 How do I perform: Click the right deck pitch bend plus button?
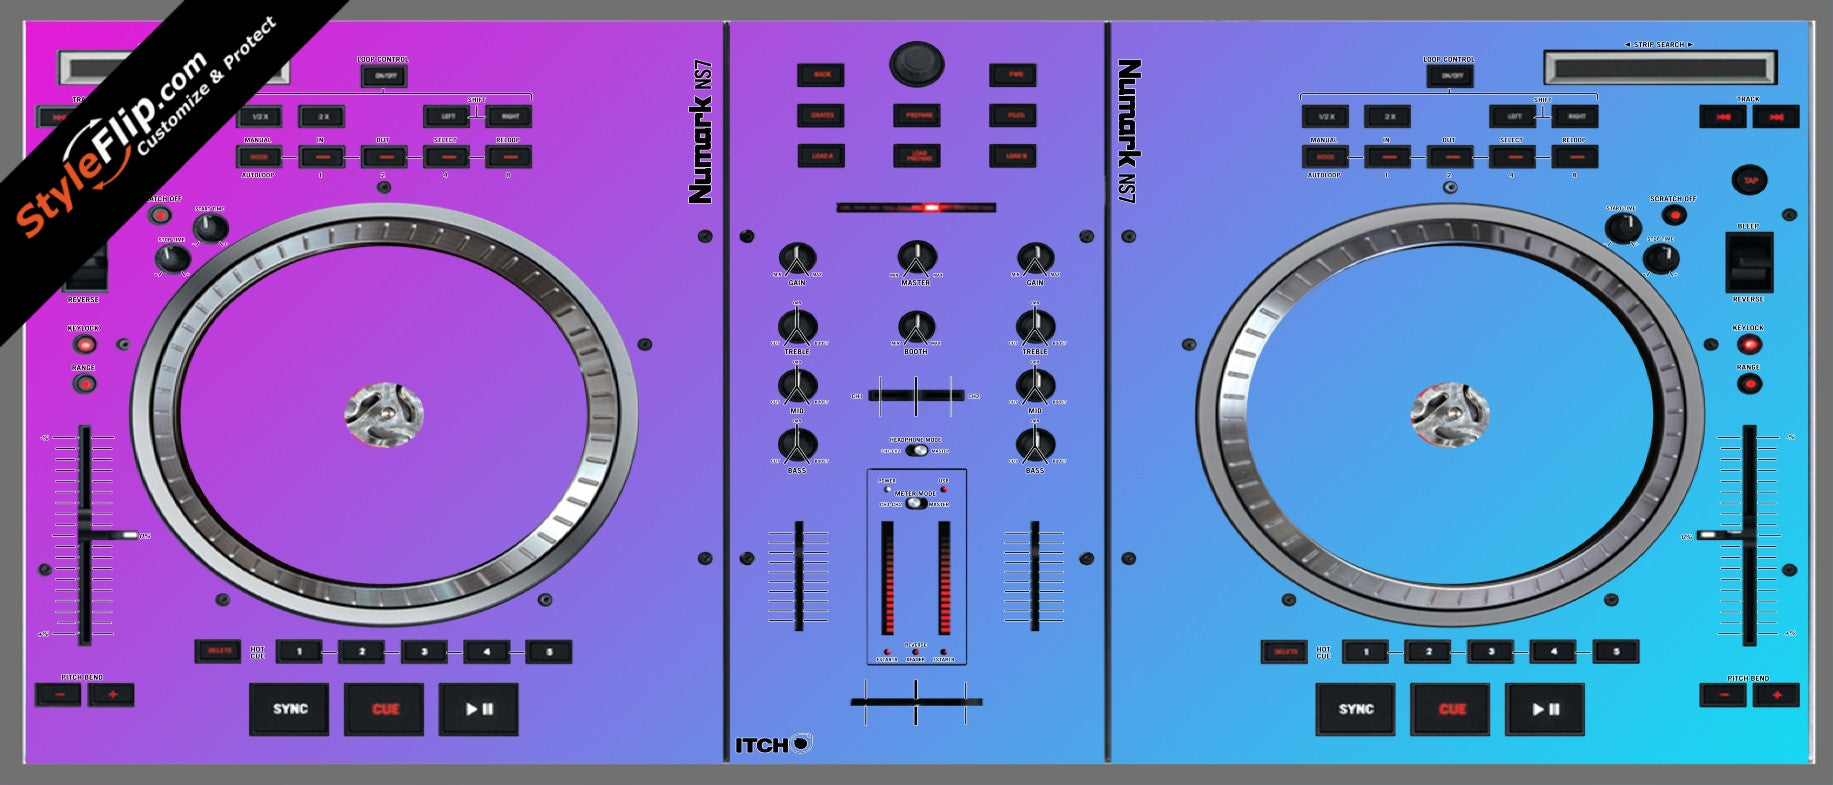click(x=1776, y=694)
